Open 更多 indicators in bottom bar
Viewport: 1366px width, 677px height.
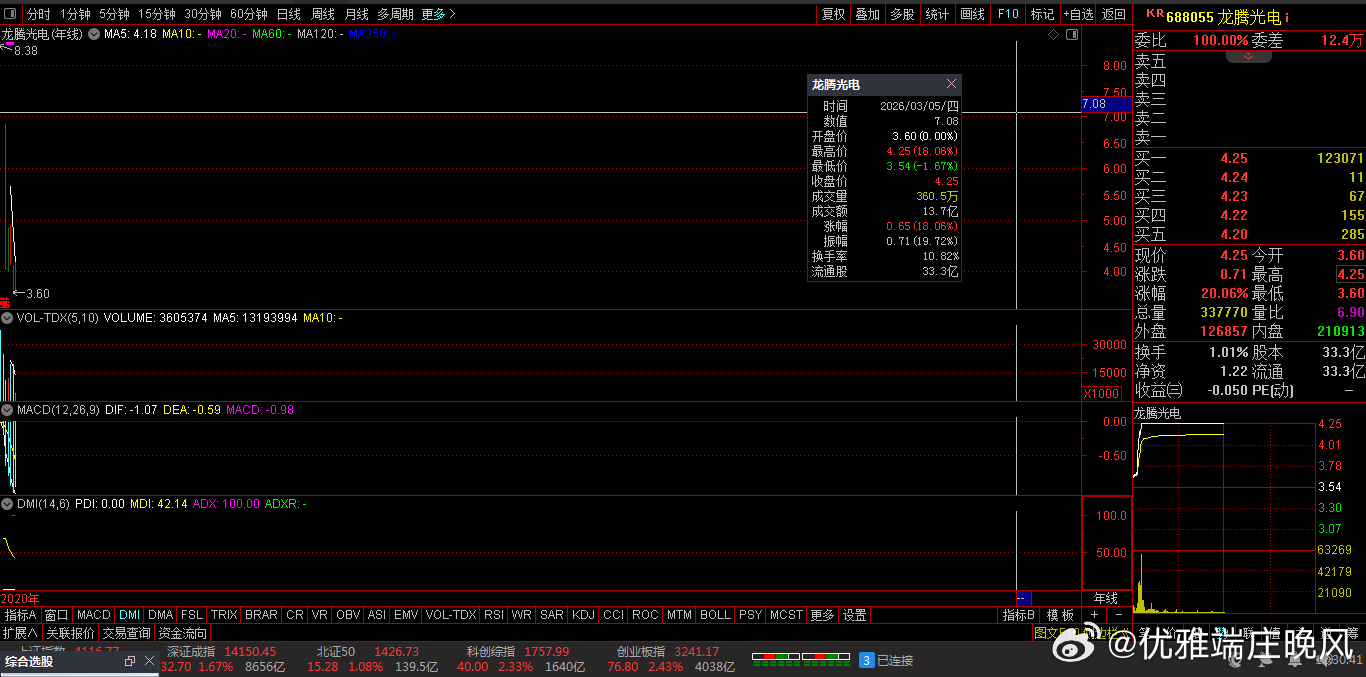(822, 615)
